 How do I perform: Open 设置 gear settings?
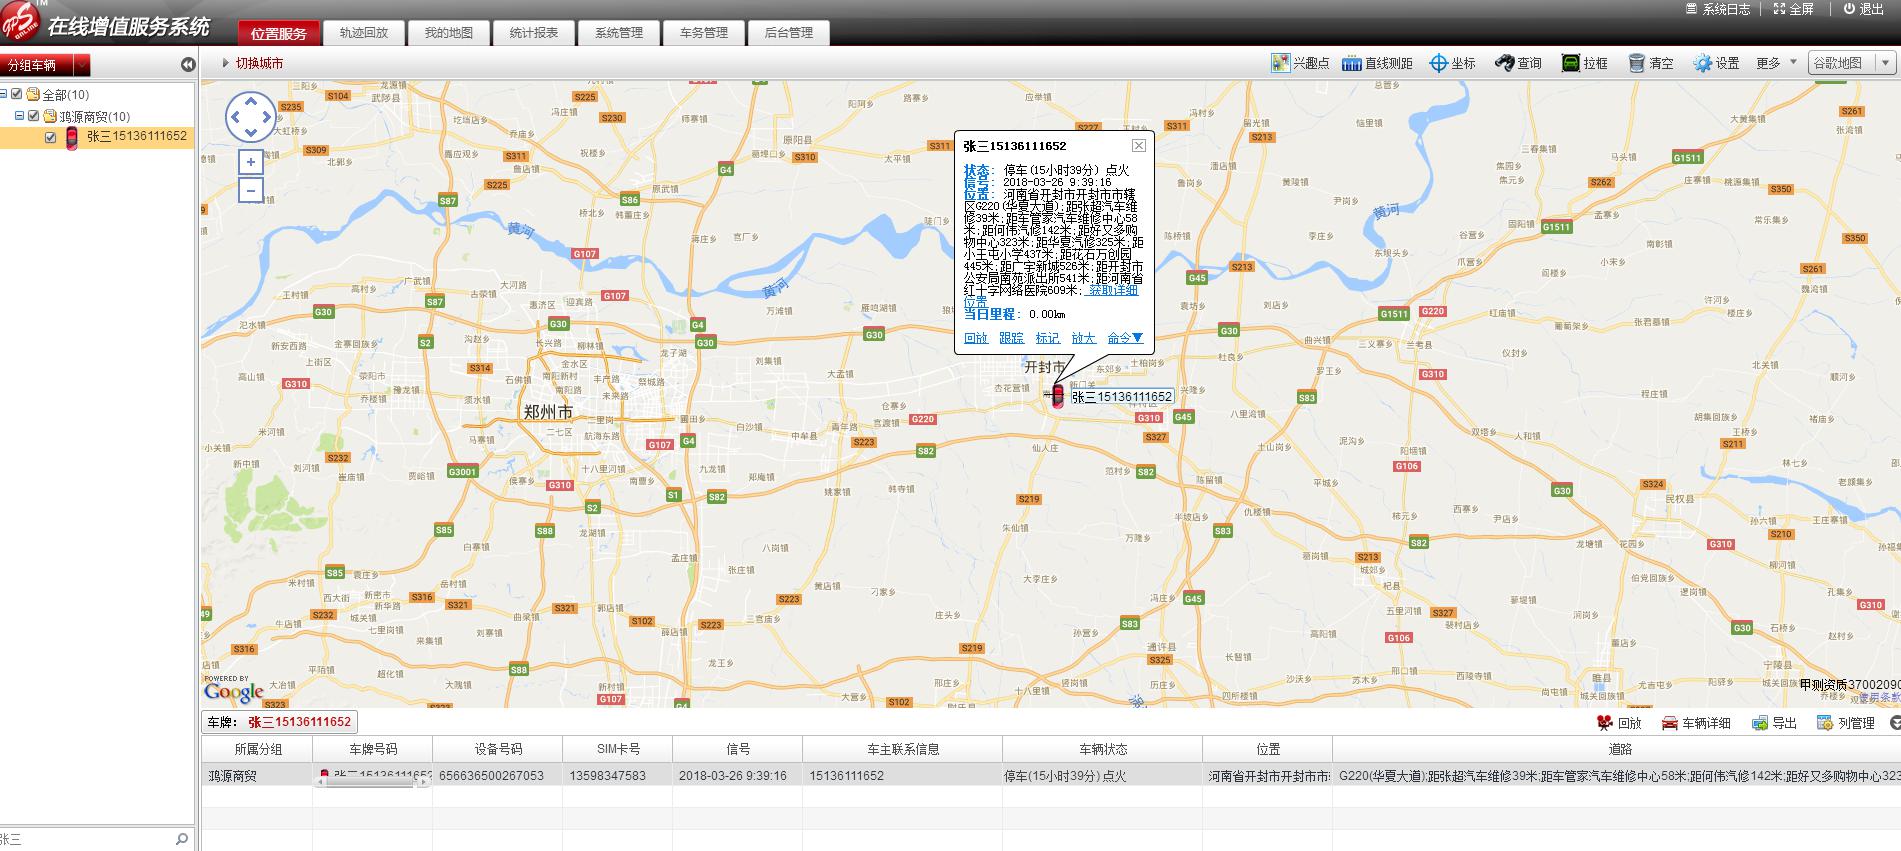pos(1702,63)
